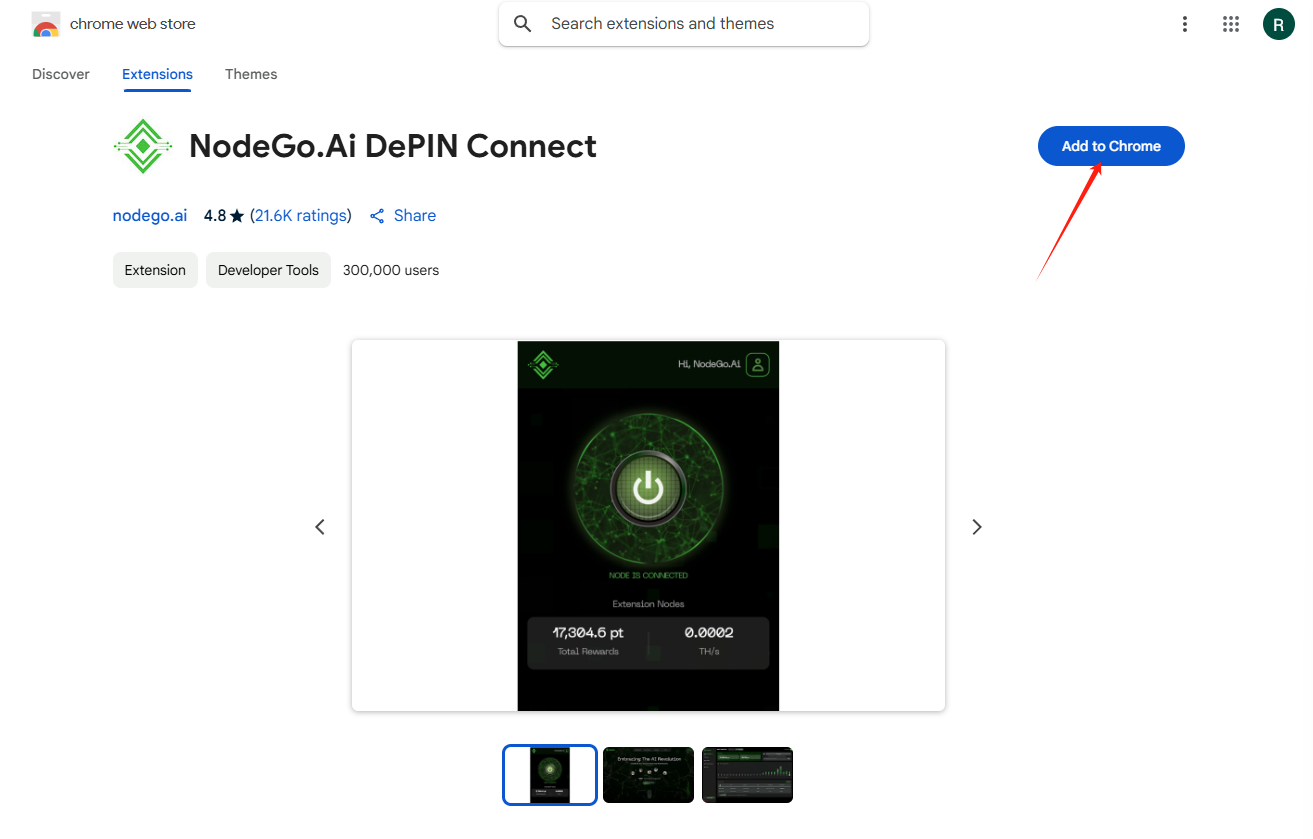Click the Chrome Web Store logo

click(46, 25)
